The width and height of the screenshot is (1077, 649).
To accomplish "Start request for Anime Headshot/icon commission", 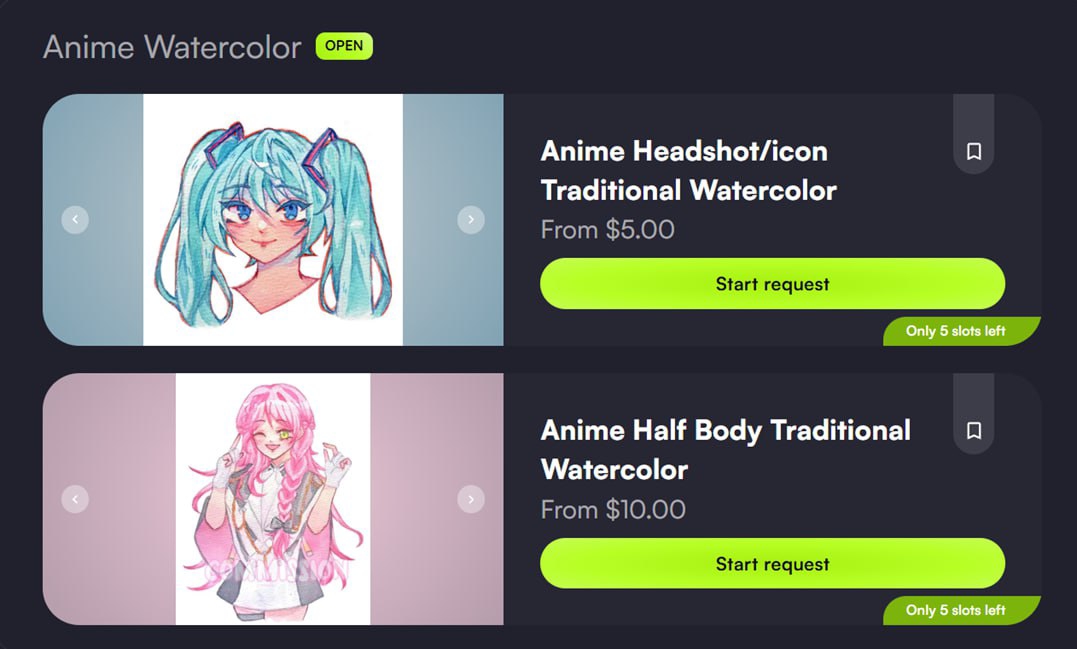I will pos(772,284).
